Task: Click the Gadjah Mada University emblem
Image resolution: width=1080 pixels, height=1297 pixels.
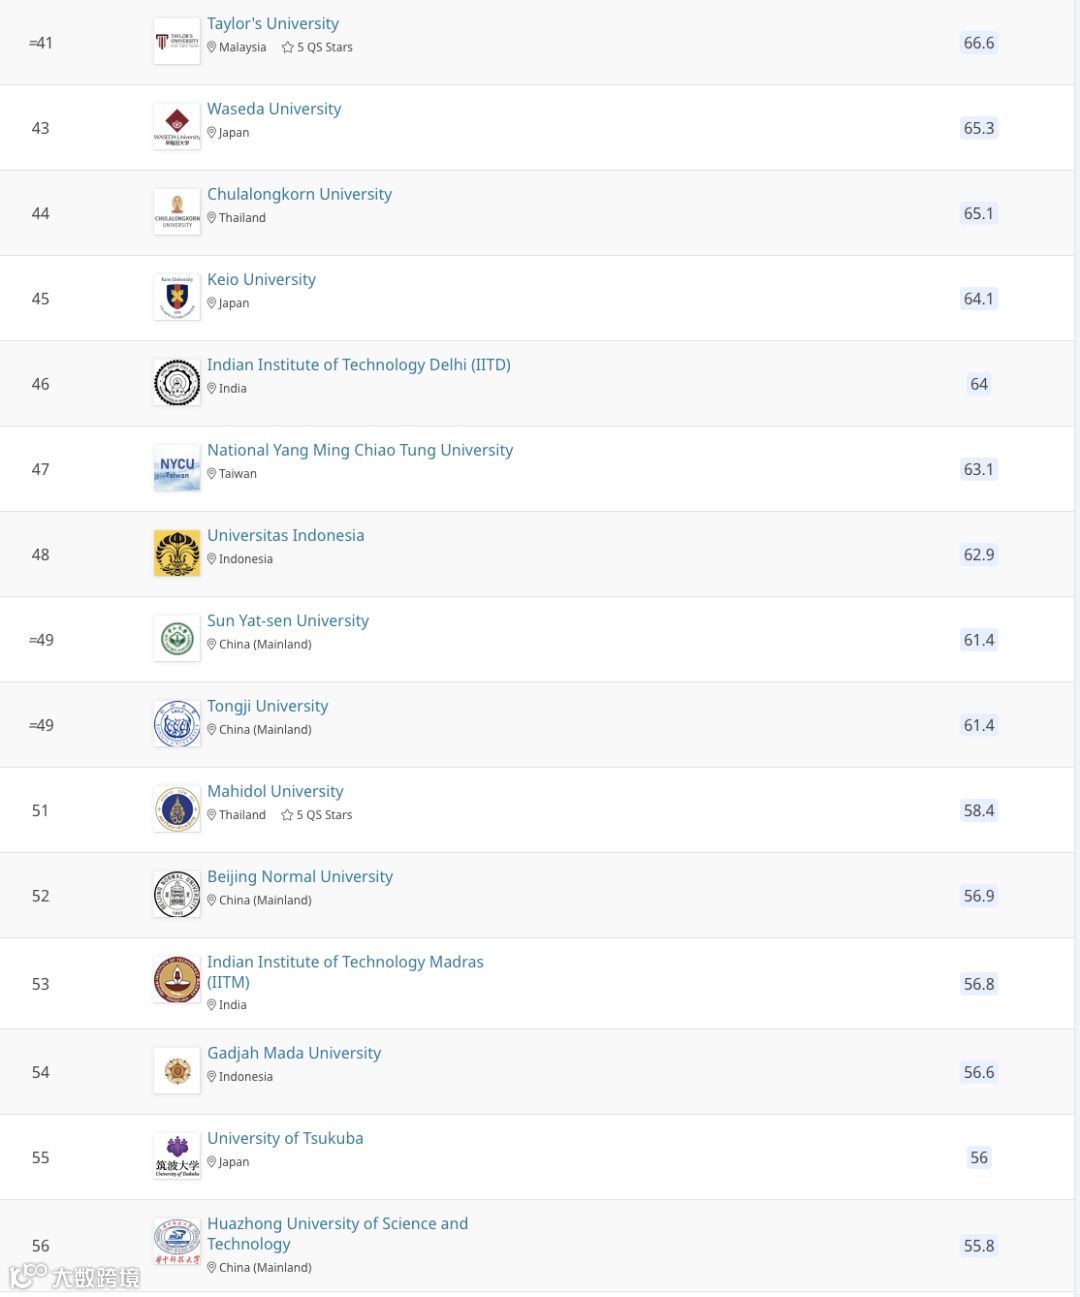Action: pos(177,1071)
